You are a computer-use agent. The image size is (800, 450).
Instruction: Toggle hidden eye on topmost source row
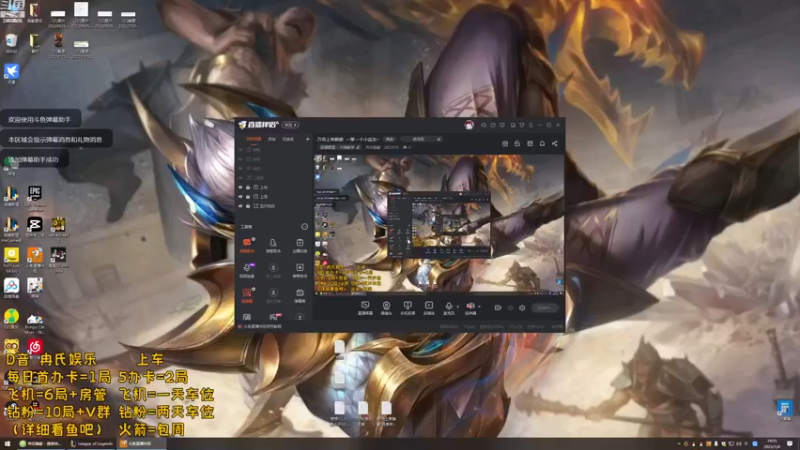[x=241, y=150]
